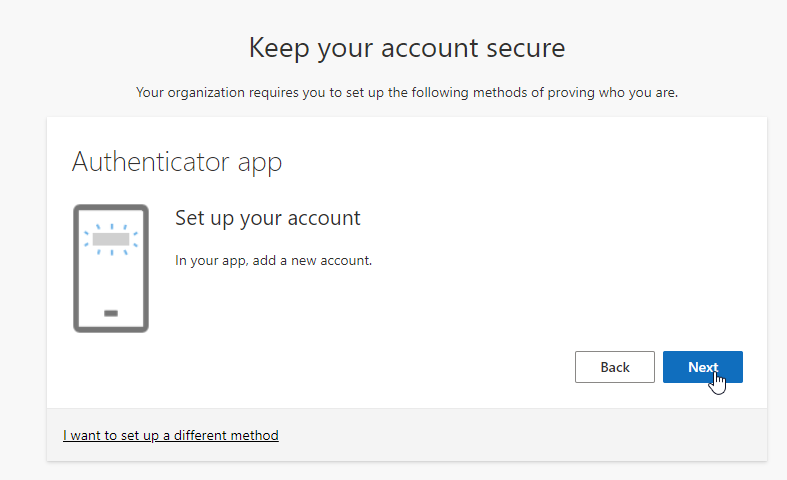
Task: Select the 'Keep your account secure' title
Action: [x=406, y=47]
